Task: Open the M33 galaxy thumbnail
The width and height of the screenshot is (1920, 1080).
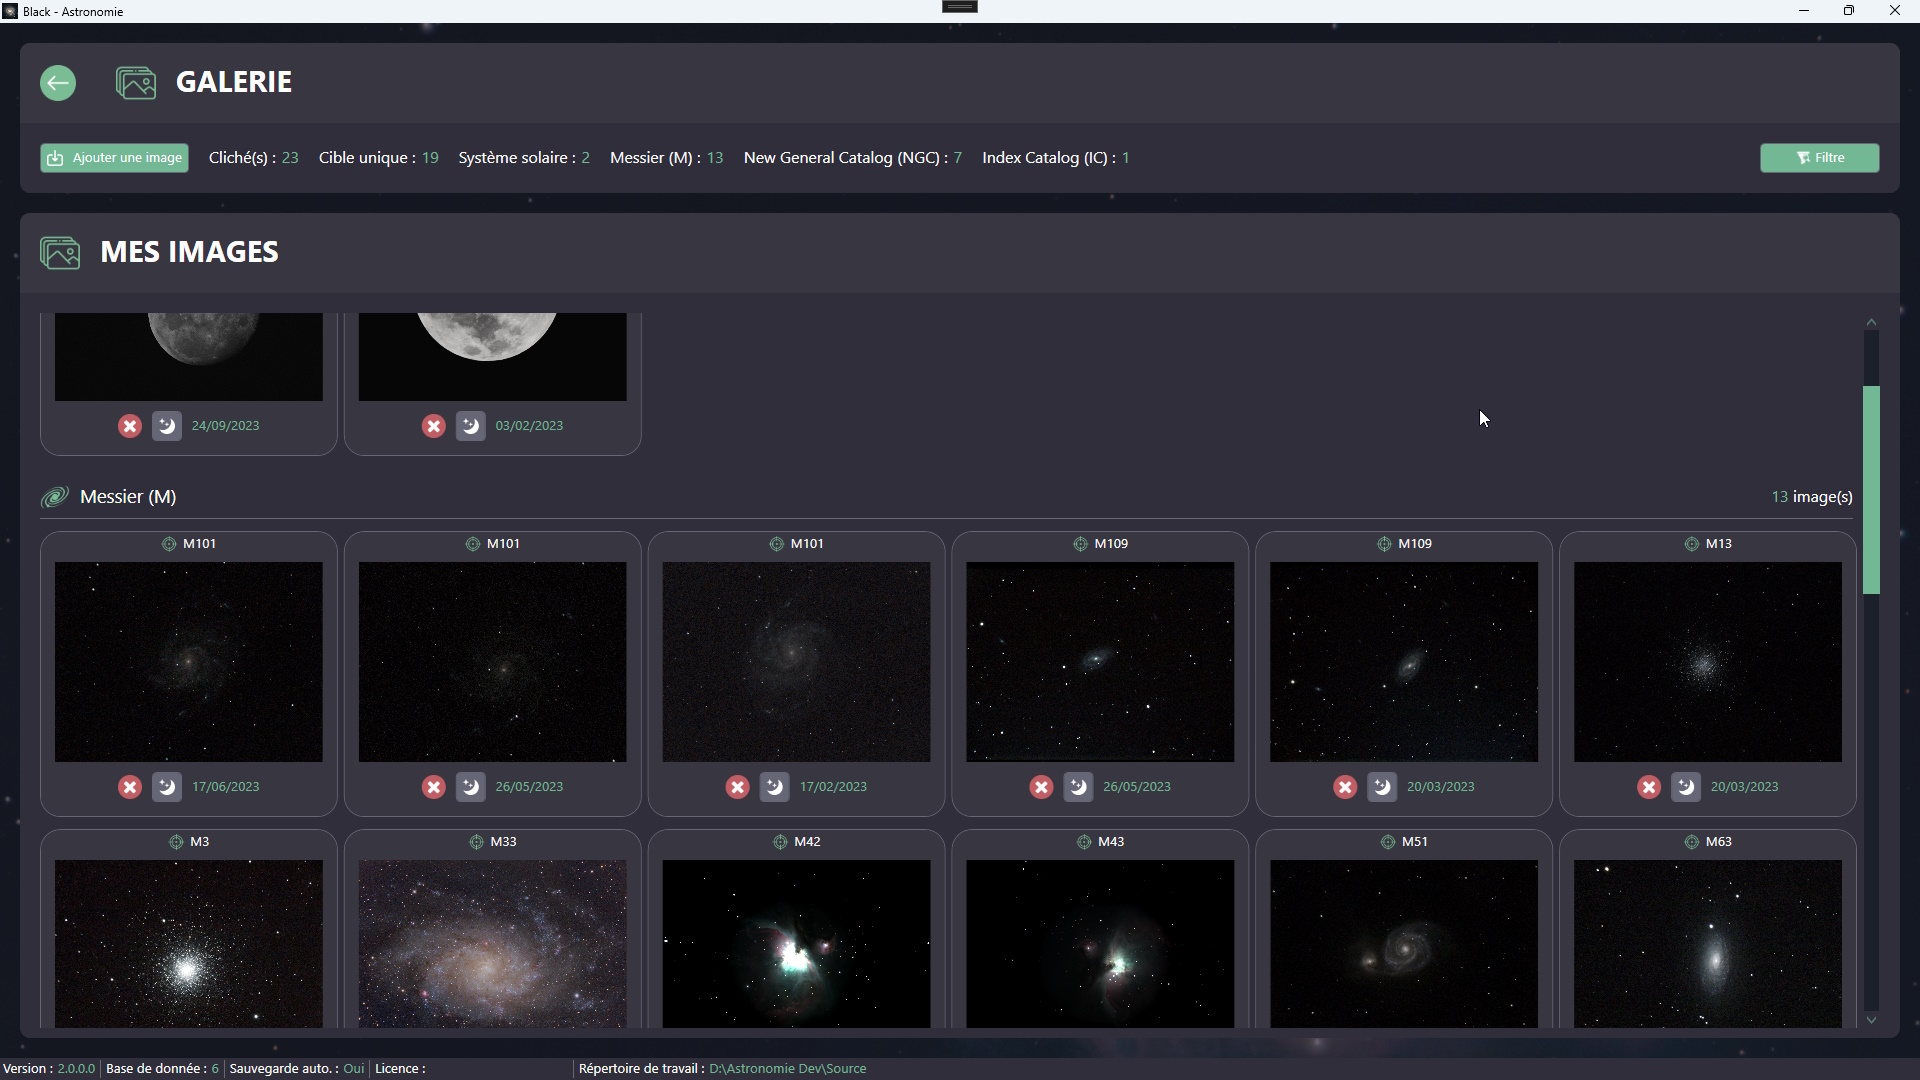Action: tap(492, 942)
